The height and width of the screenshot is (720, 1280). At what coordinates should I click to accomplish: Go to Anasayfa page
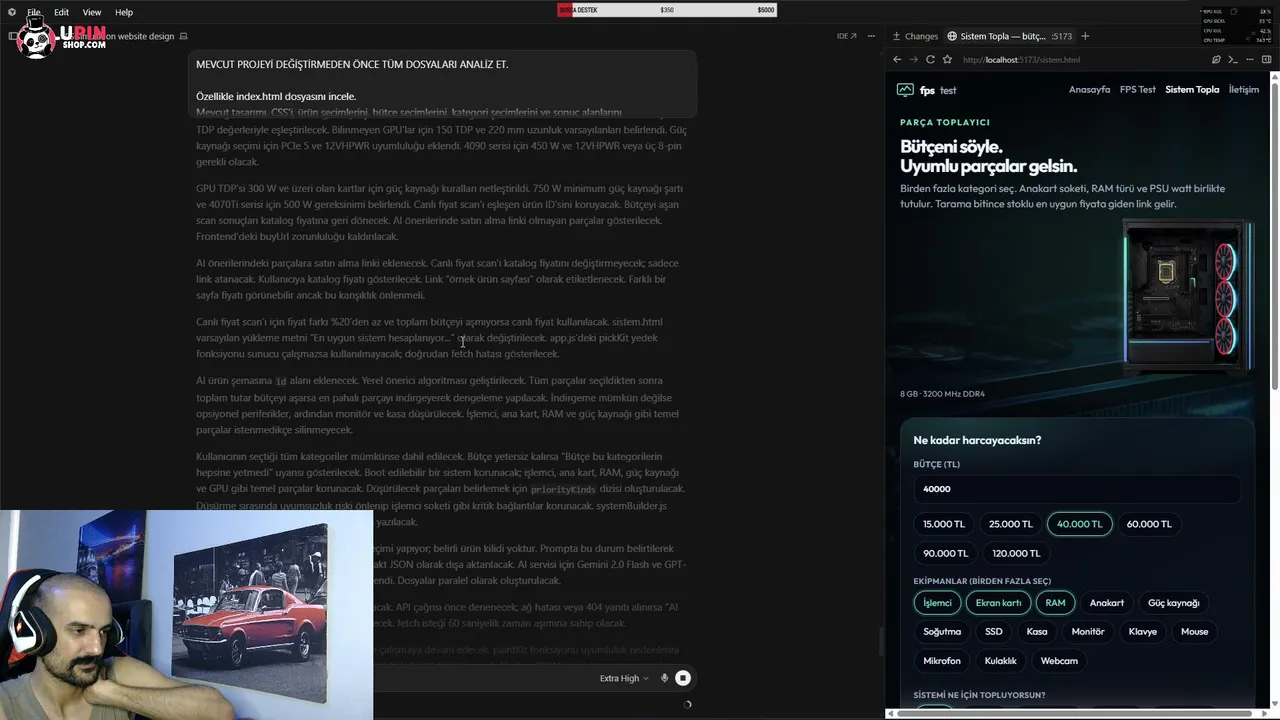coord(1089,90)
